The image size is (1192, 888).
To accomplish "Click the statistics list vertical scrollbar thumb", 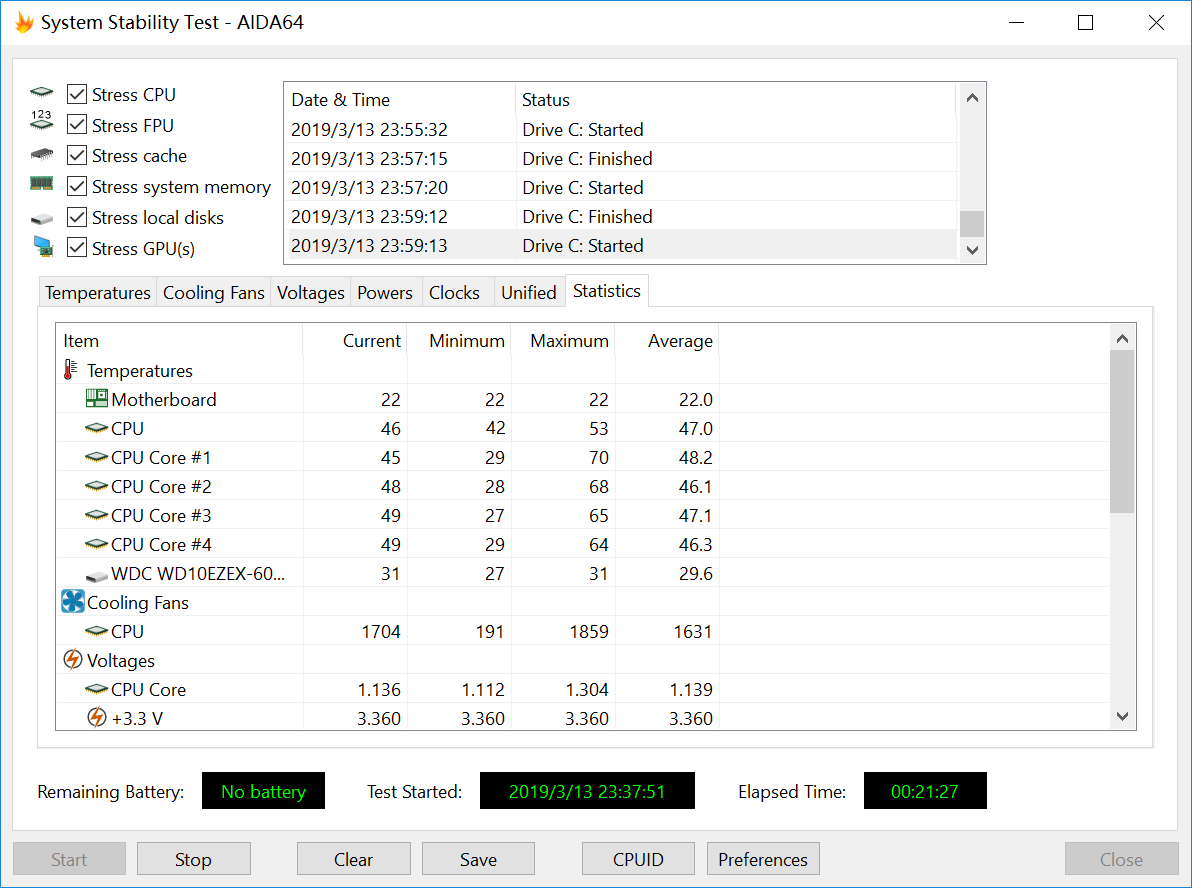I will point(1122,430).
